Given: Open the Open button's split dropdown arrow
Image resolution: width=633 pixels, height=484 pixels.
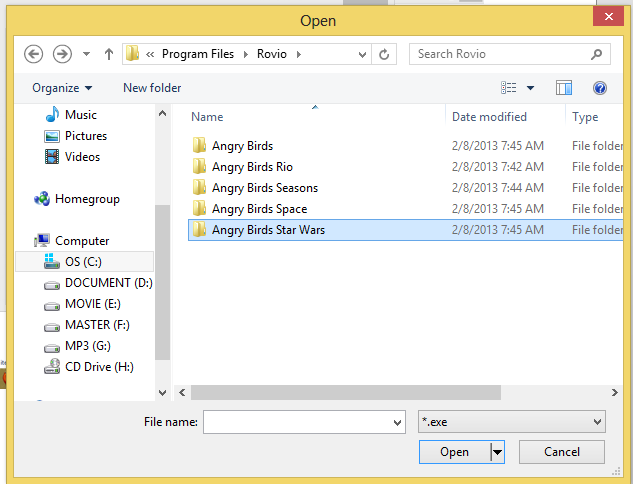Looking at the screenshot, I should tap(498, 452).
